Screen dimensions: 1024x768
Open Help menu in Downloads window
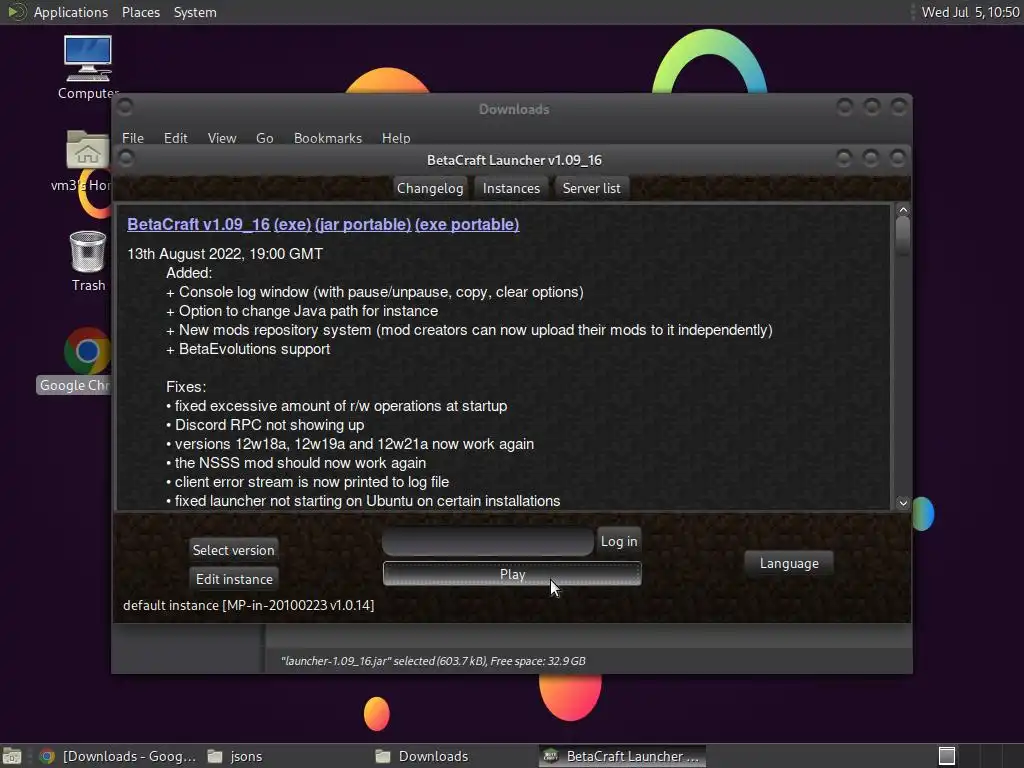(x=396, y=138)
